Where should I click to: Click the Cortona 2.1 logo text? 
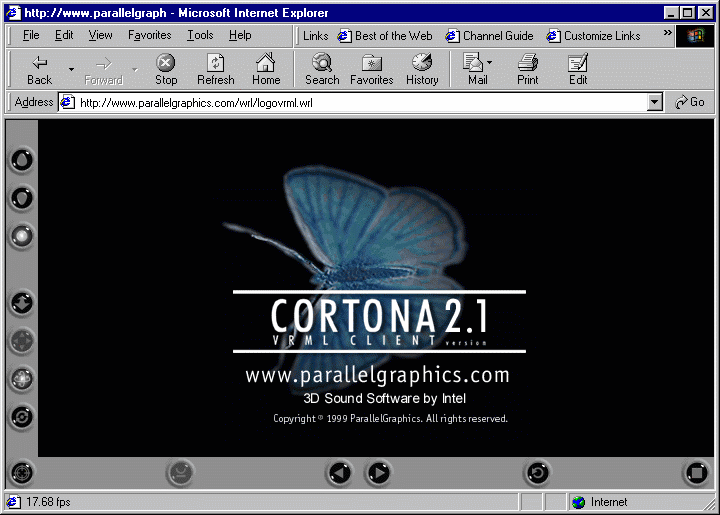379,316
